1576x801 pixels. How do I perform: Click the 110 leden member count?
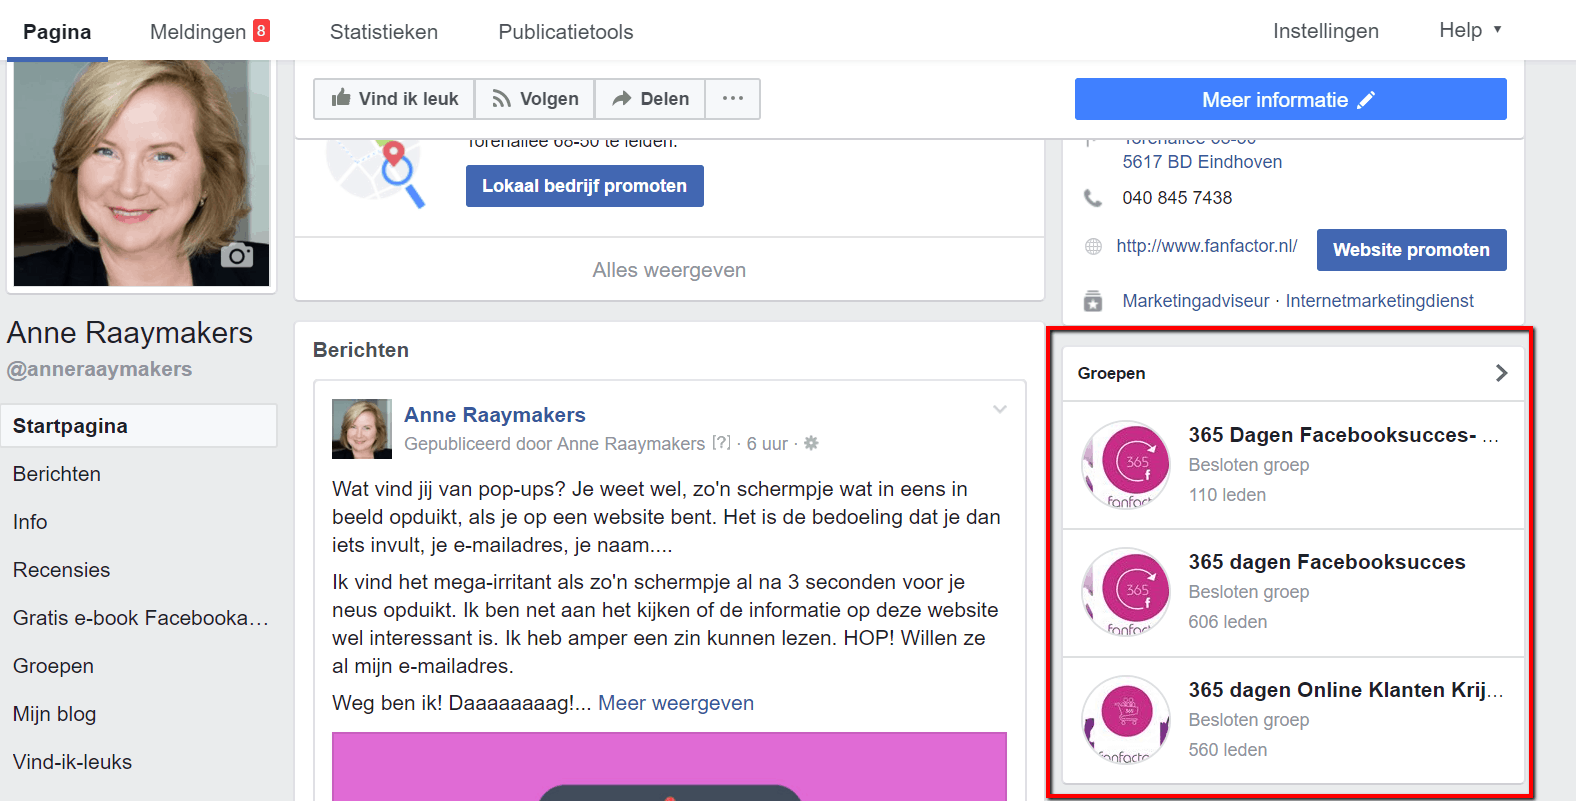[1227, 495]
